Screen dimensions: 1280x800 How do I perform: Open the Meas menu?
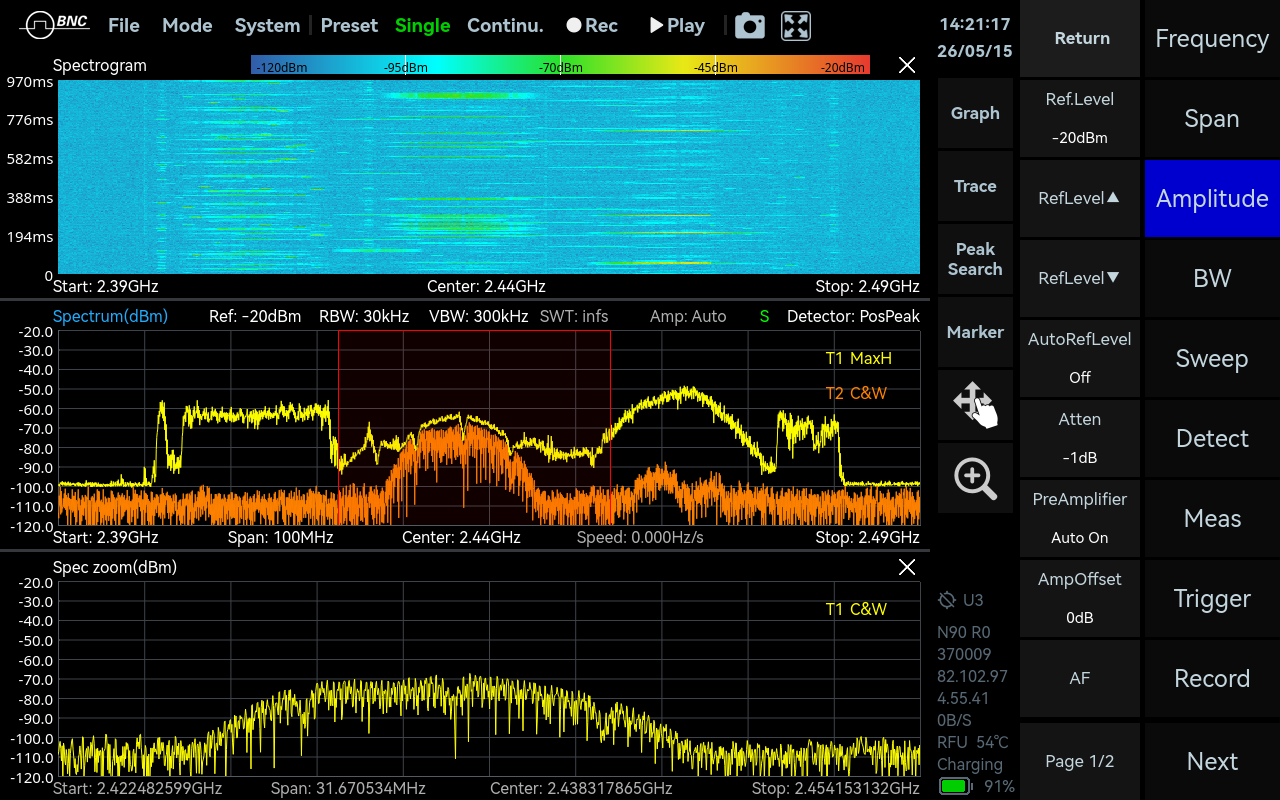tap(1212, 518)
